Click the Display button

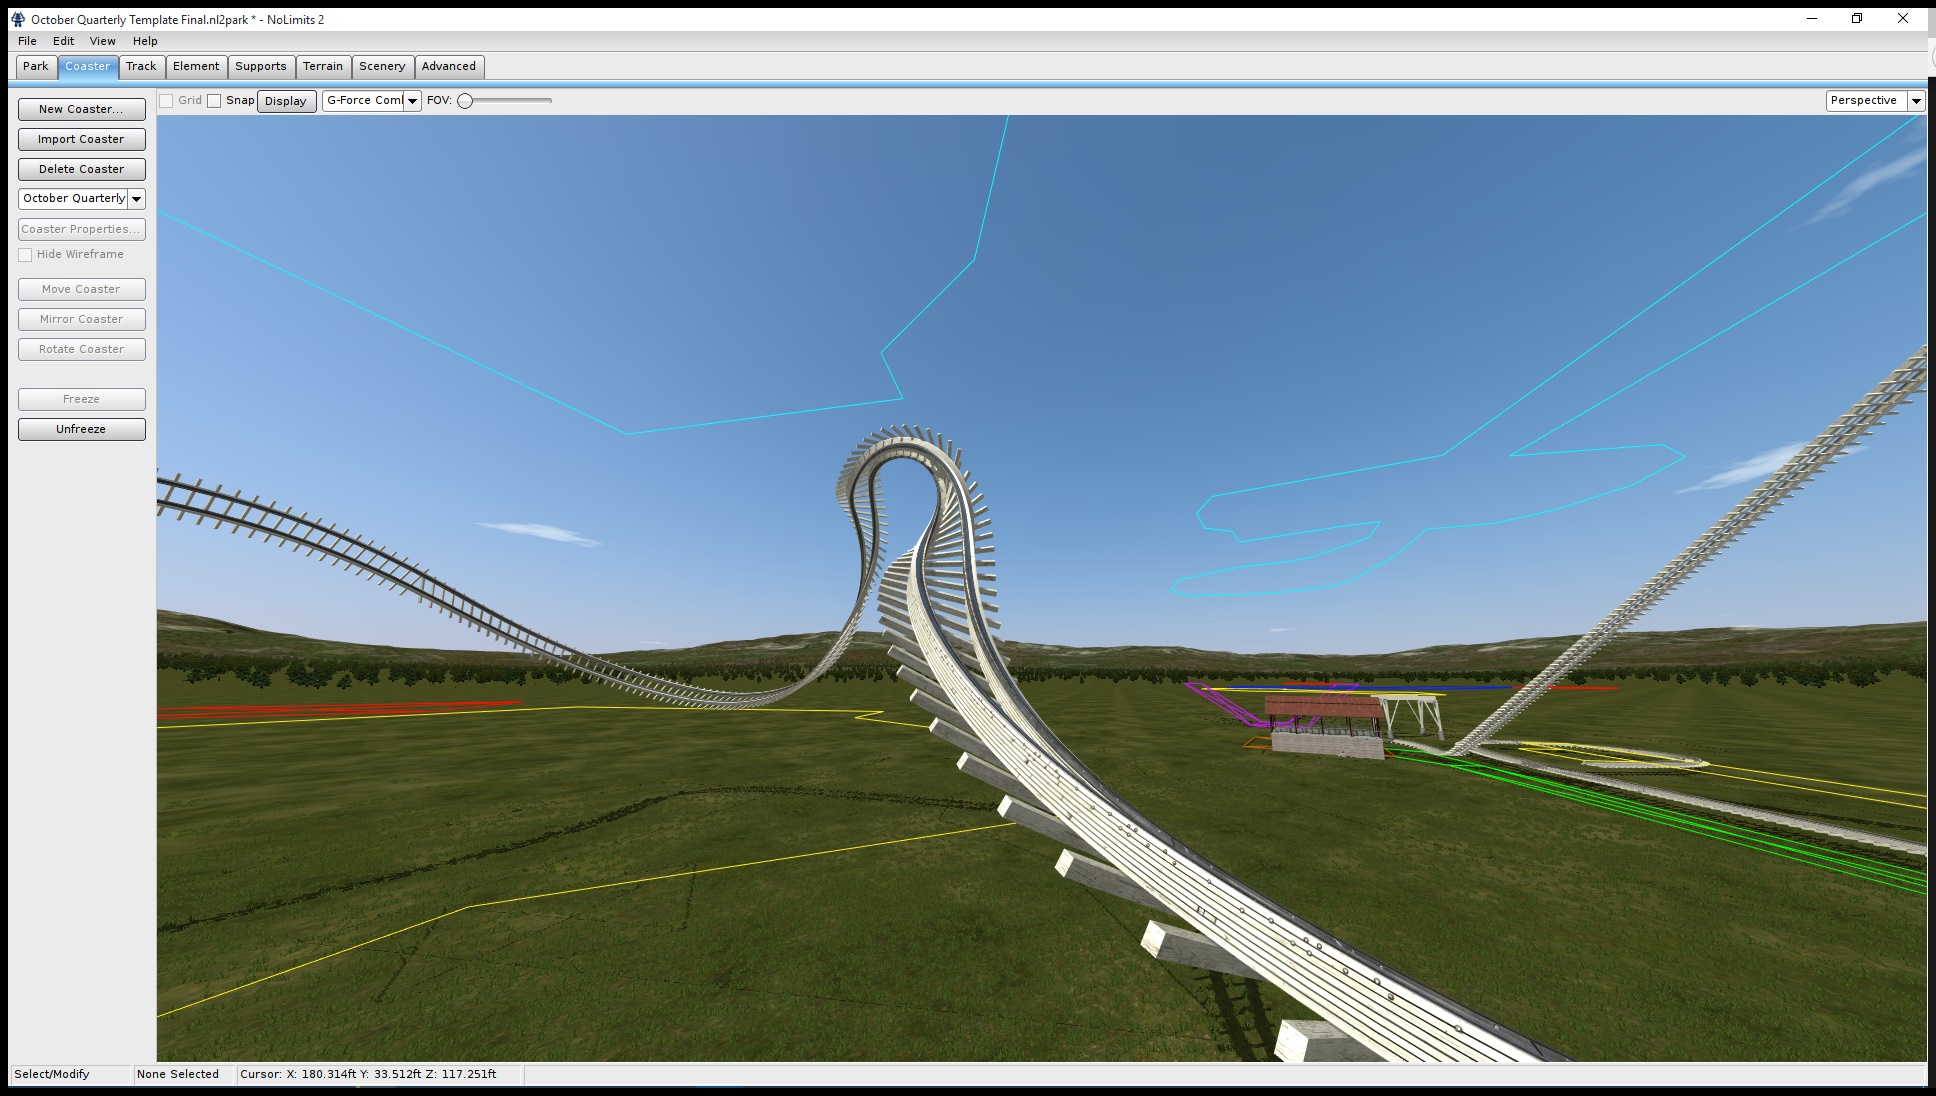286,101
